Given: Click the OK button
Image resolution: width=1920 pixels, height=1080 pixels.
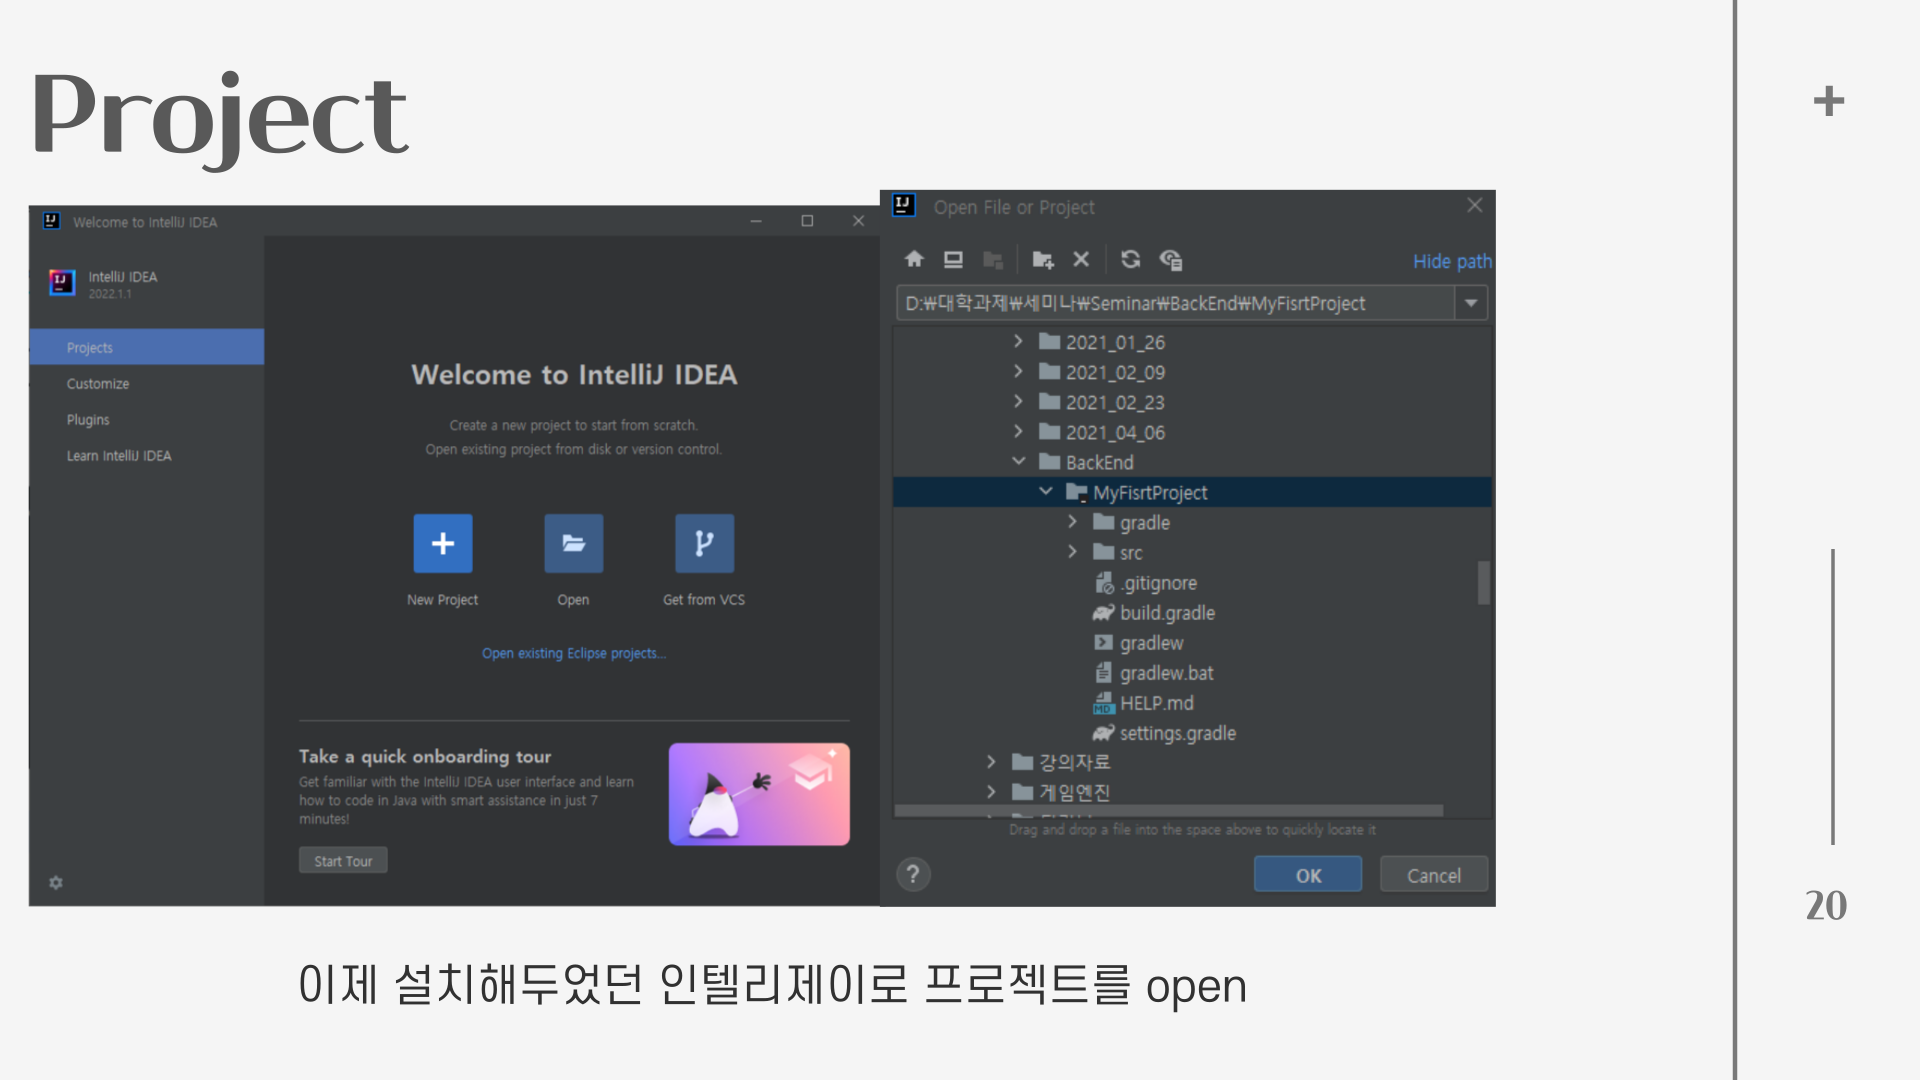Looking at the screenshot, I should coord(1307,875).
